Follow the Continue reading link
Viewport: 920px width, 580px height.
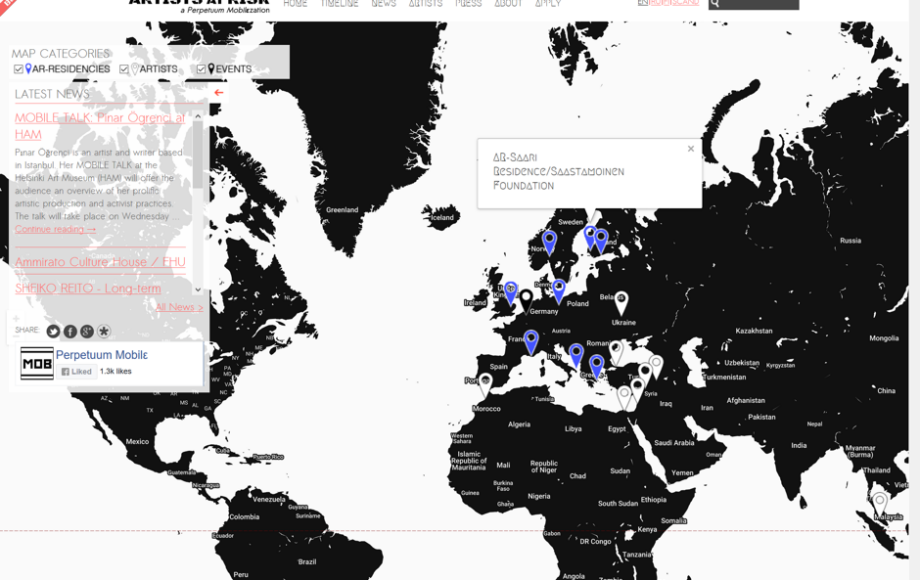pos(55,229)
